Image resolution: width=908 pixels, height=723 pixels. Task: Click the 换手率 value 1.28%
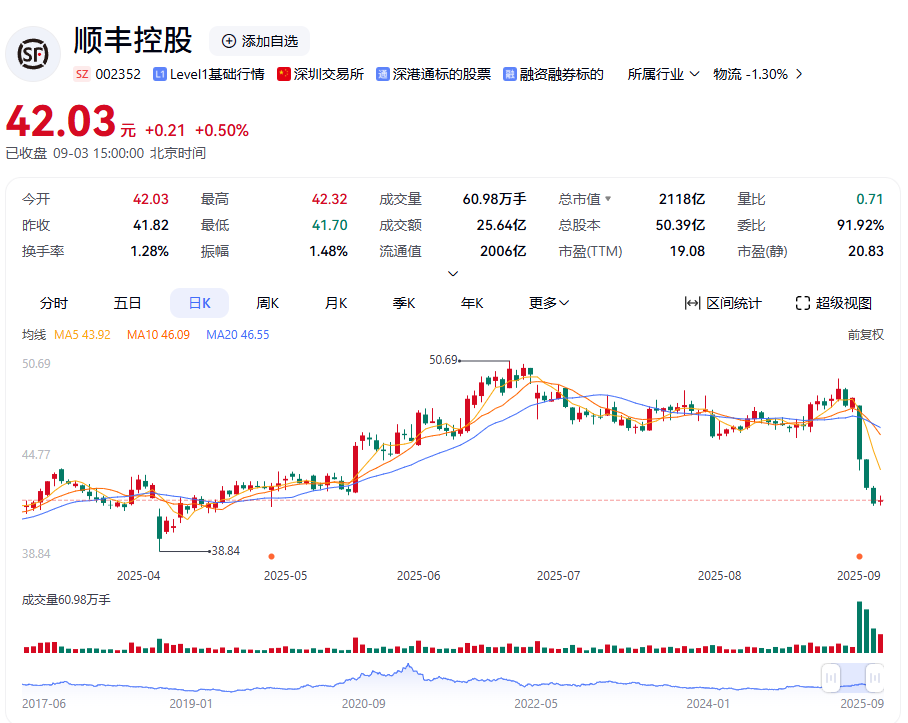pos(149,251)
